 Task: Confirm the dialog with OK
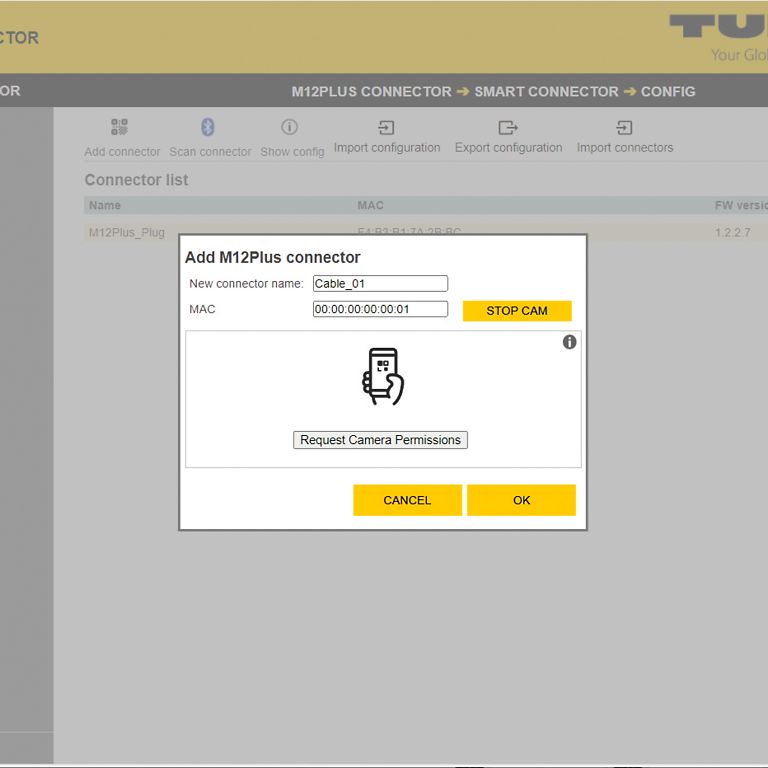pyautogui.click(x=521, y=500)
